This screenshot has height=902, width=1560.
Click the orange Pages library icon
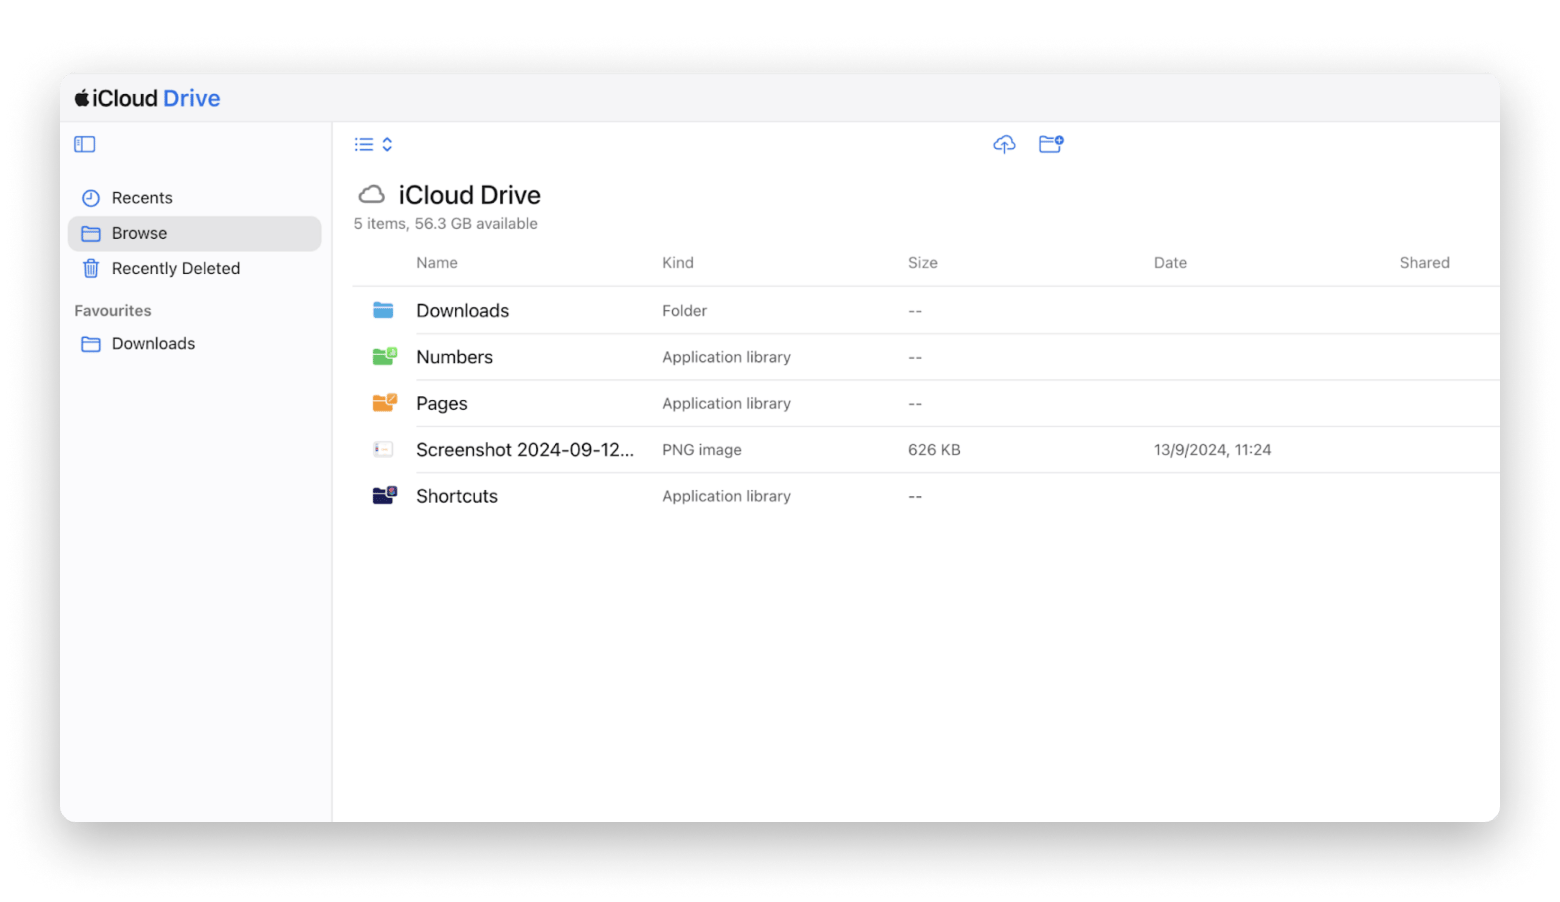tap(384, 402)
